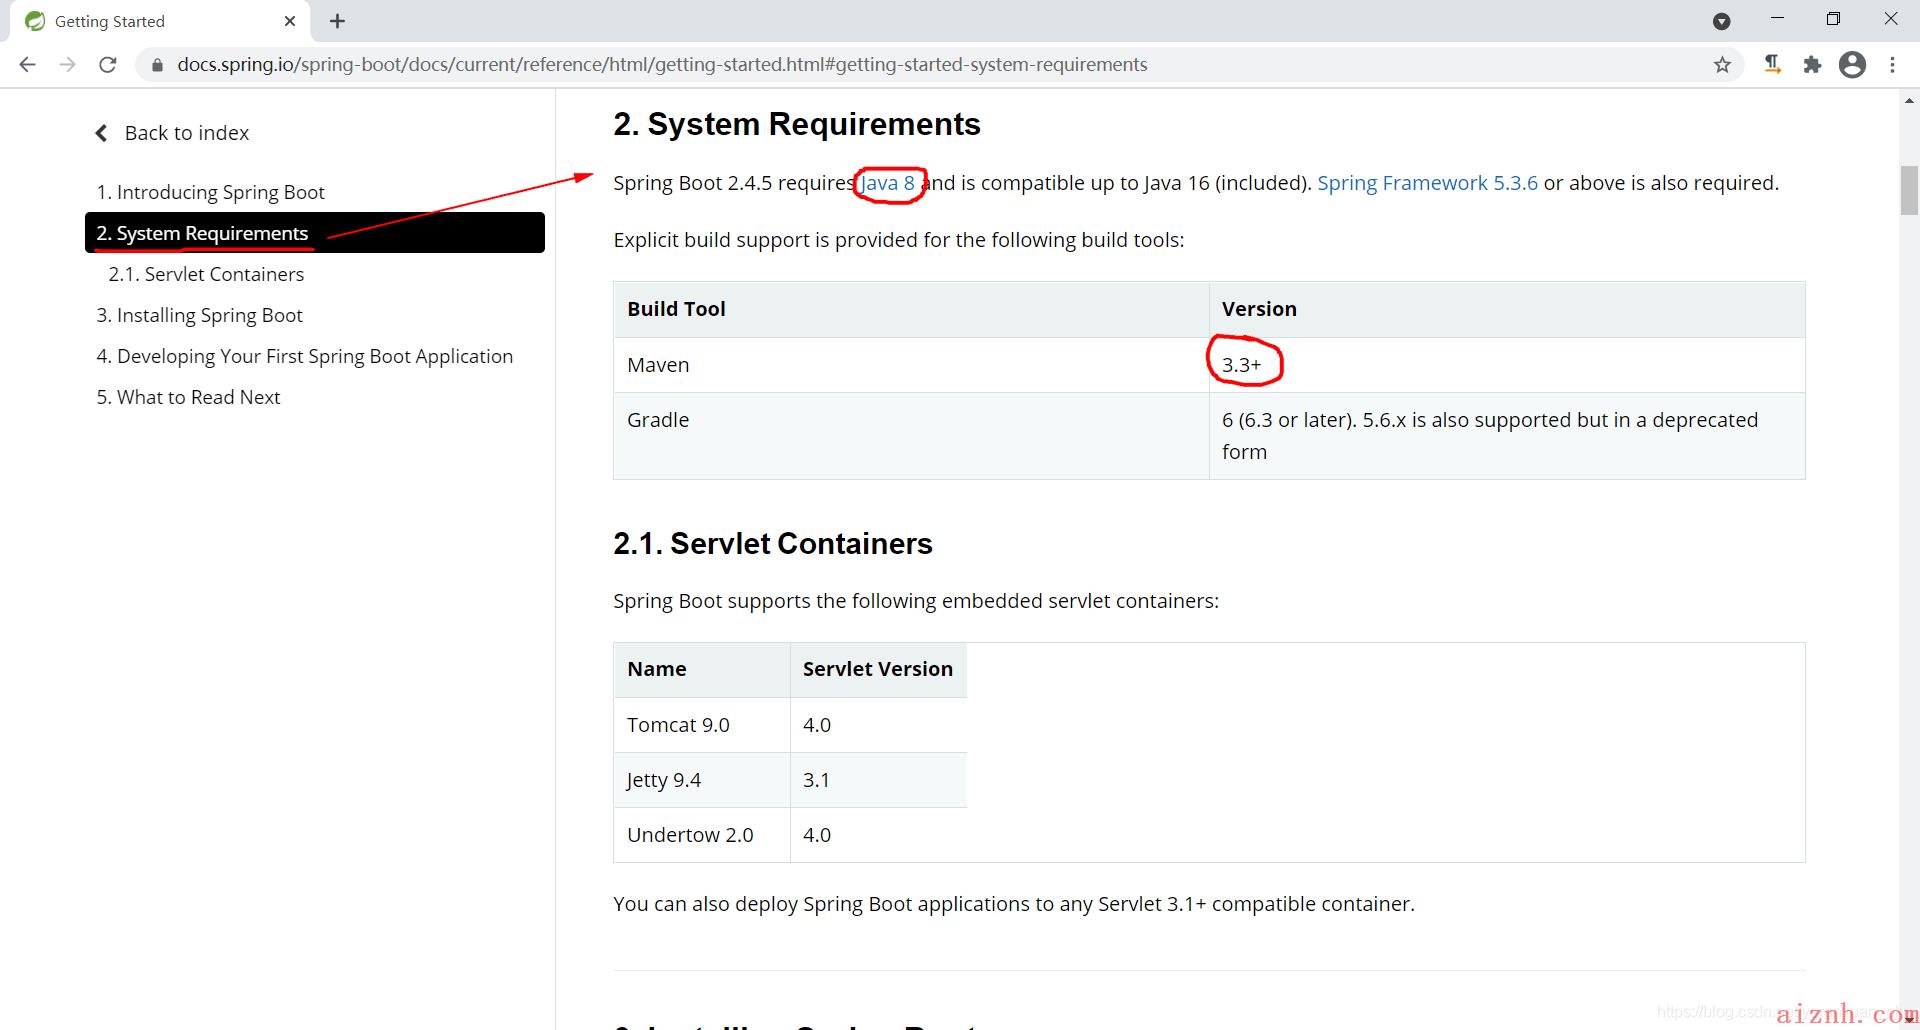Open the extensions puzzle icon
Screen dimensions: 1920x1030
pyautogui.click(x=1812, y=65)
